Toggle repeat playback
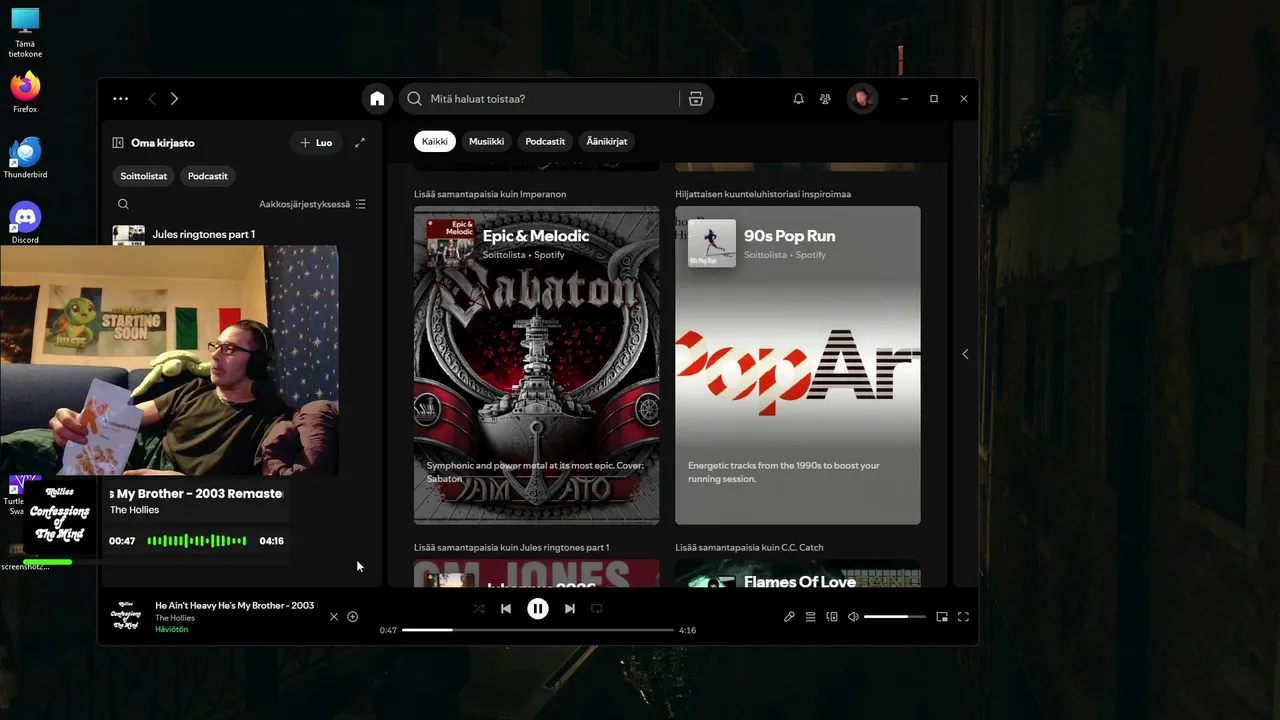 (x=597, y=608)
